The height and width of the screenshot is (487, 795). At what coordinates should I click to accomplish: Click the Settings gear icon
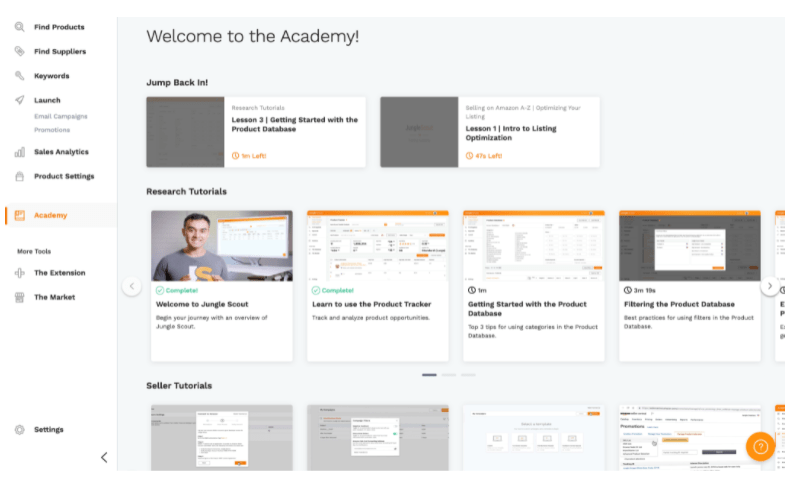(19, 430)
